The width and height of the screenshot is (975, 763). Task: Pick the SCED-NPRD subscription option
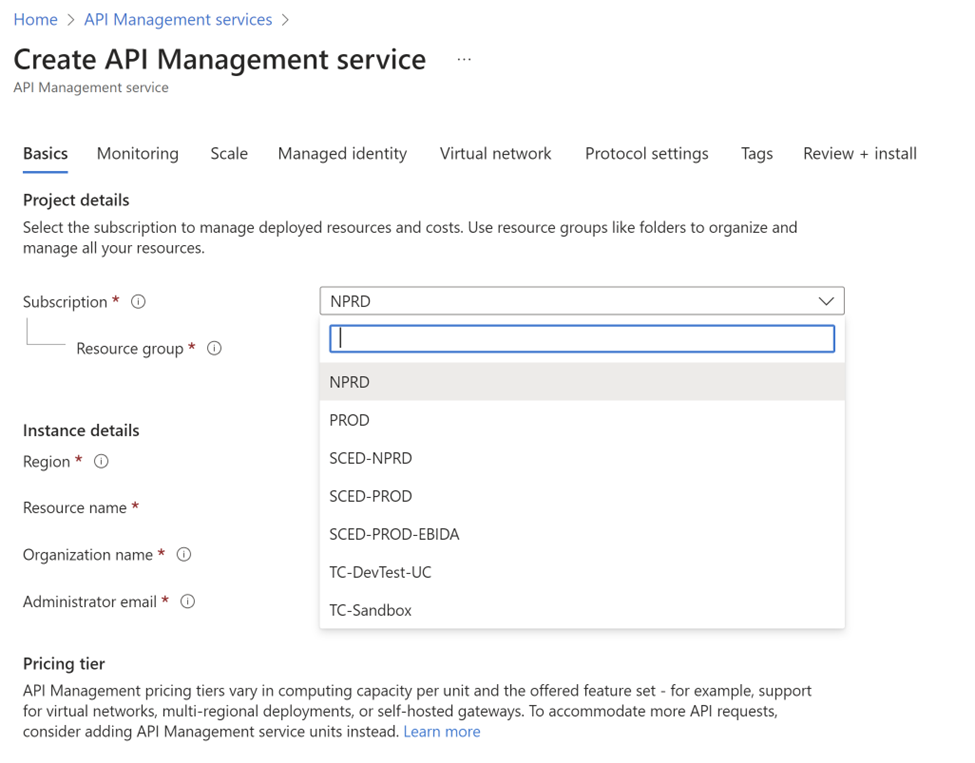coord(370,458)
